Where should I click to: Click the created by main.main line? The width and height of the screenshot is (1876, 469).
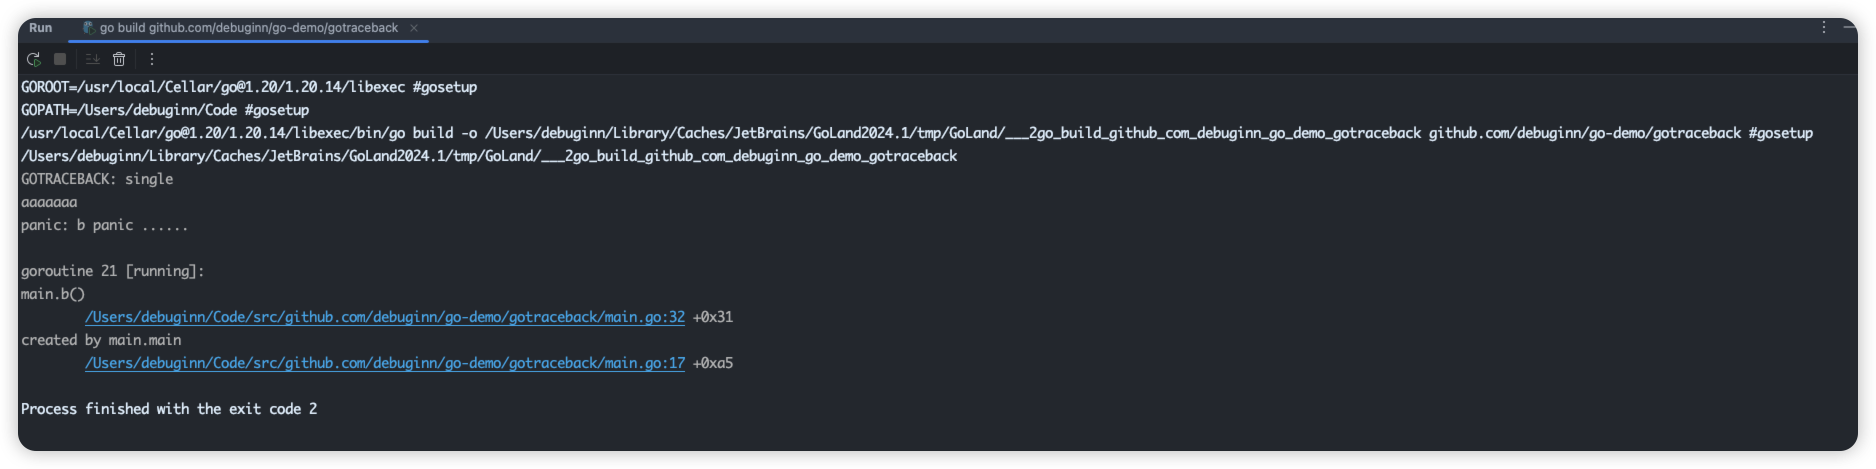[x=101, y=340]
